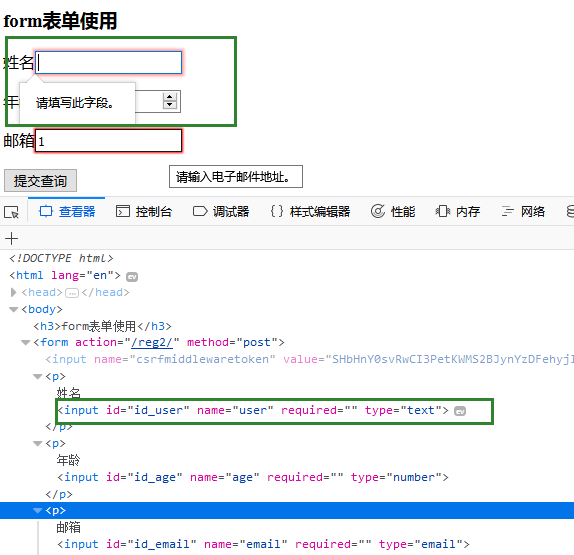Focus the 邮箱 email input field
The width and height of the screenshot is (574, 555).
coord(108,141)
